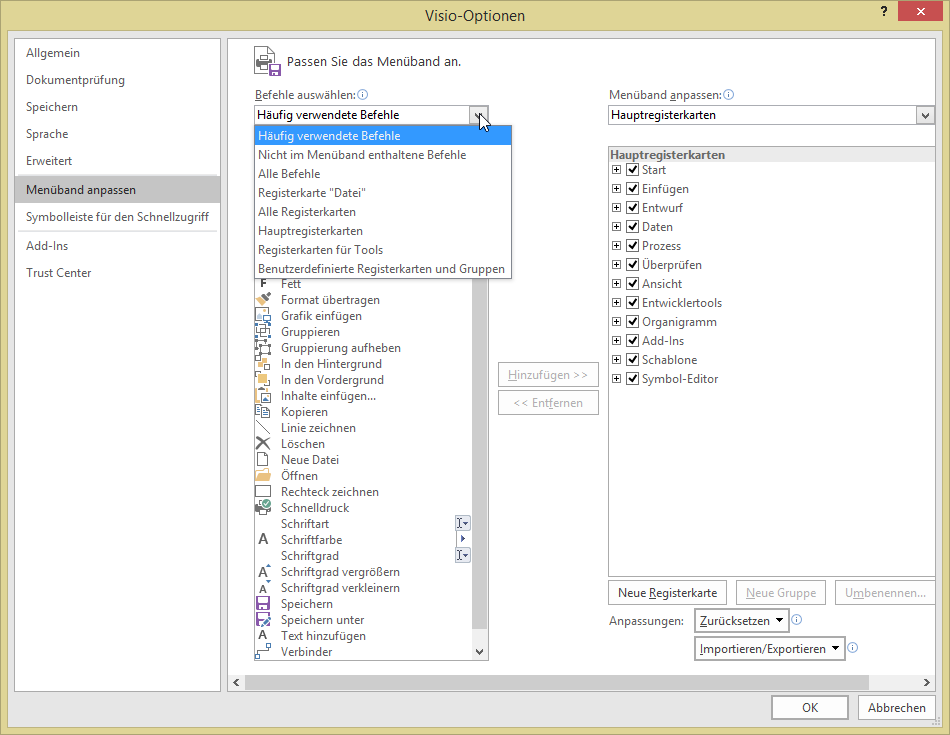Uncheck the Start tab checkbox

633,170
